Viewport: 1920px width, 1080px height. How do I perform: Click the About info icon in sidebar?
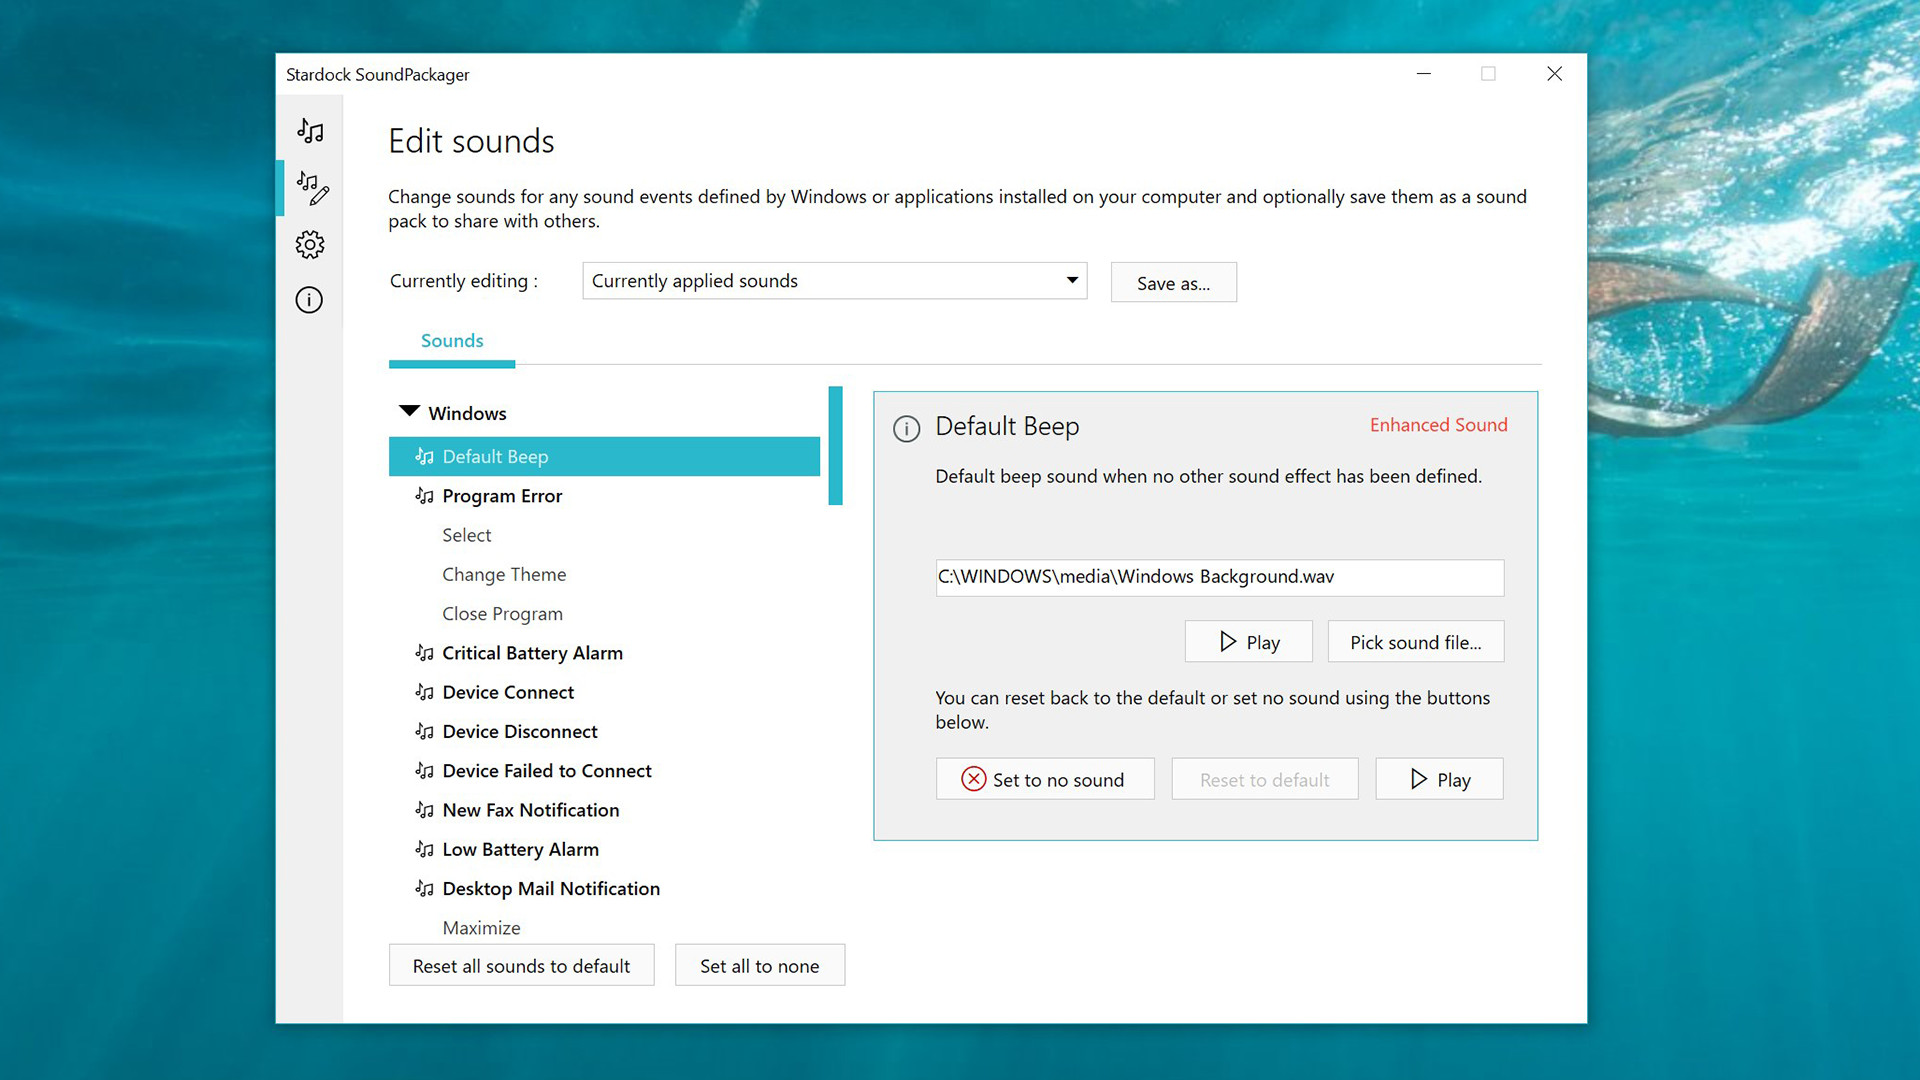pos(309,300)
